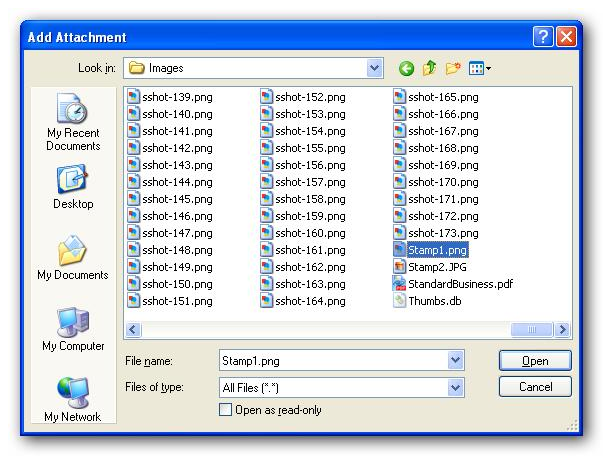
Task: Select file name sshot-144.png
Action: [177, 182]
